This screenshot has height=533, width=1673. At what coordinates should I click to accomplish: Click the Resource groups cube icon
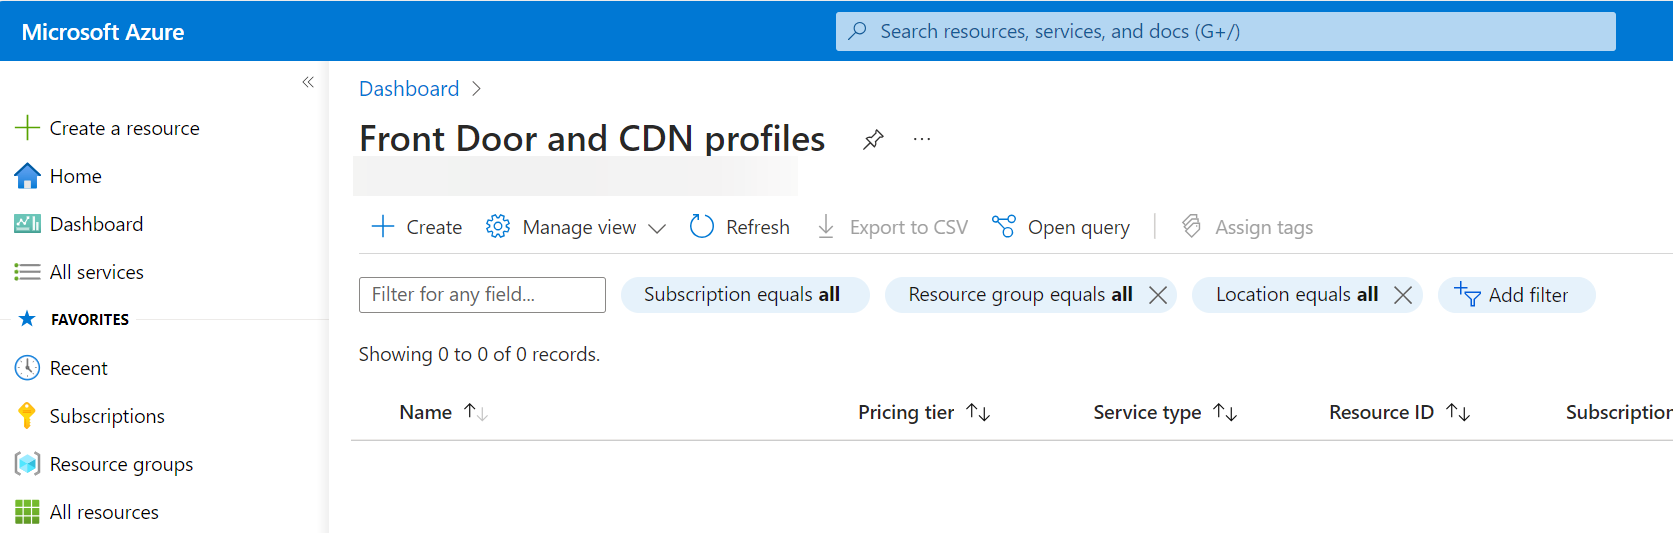click(27, 464)
